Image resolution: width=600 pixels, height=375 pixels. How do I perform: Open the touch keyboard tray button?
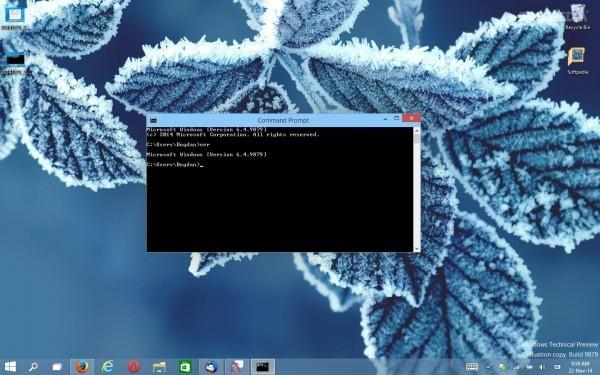tap(472, 367)
